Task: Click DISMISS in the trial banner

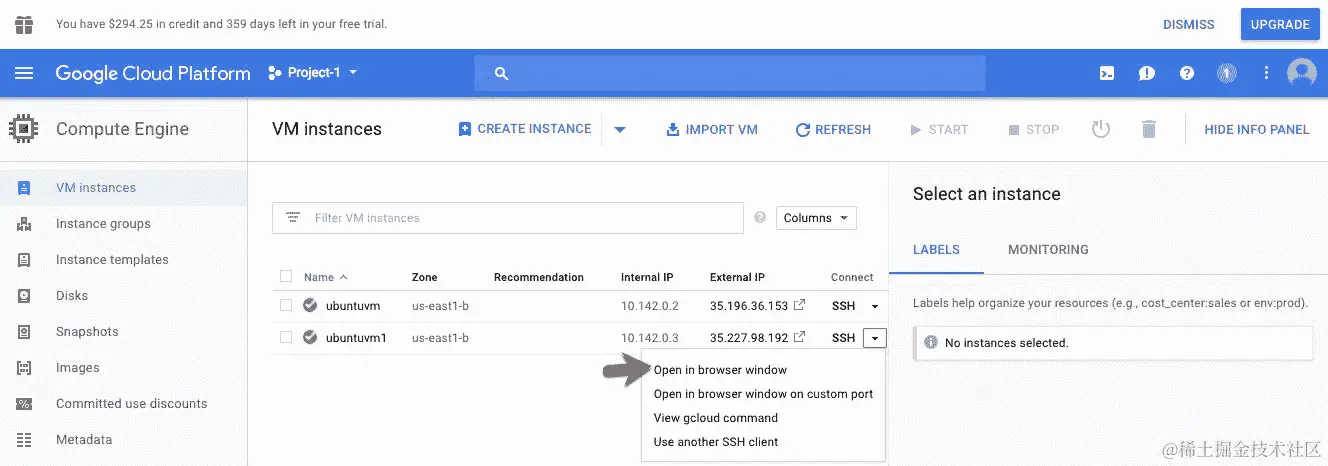Action: [x=1188, y=24]
